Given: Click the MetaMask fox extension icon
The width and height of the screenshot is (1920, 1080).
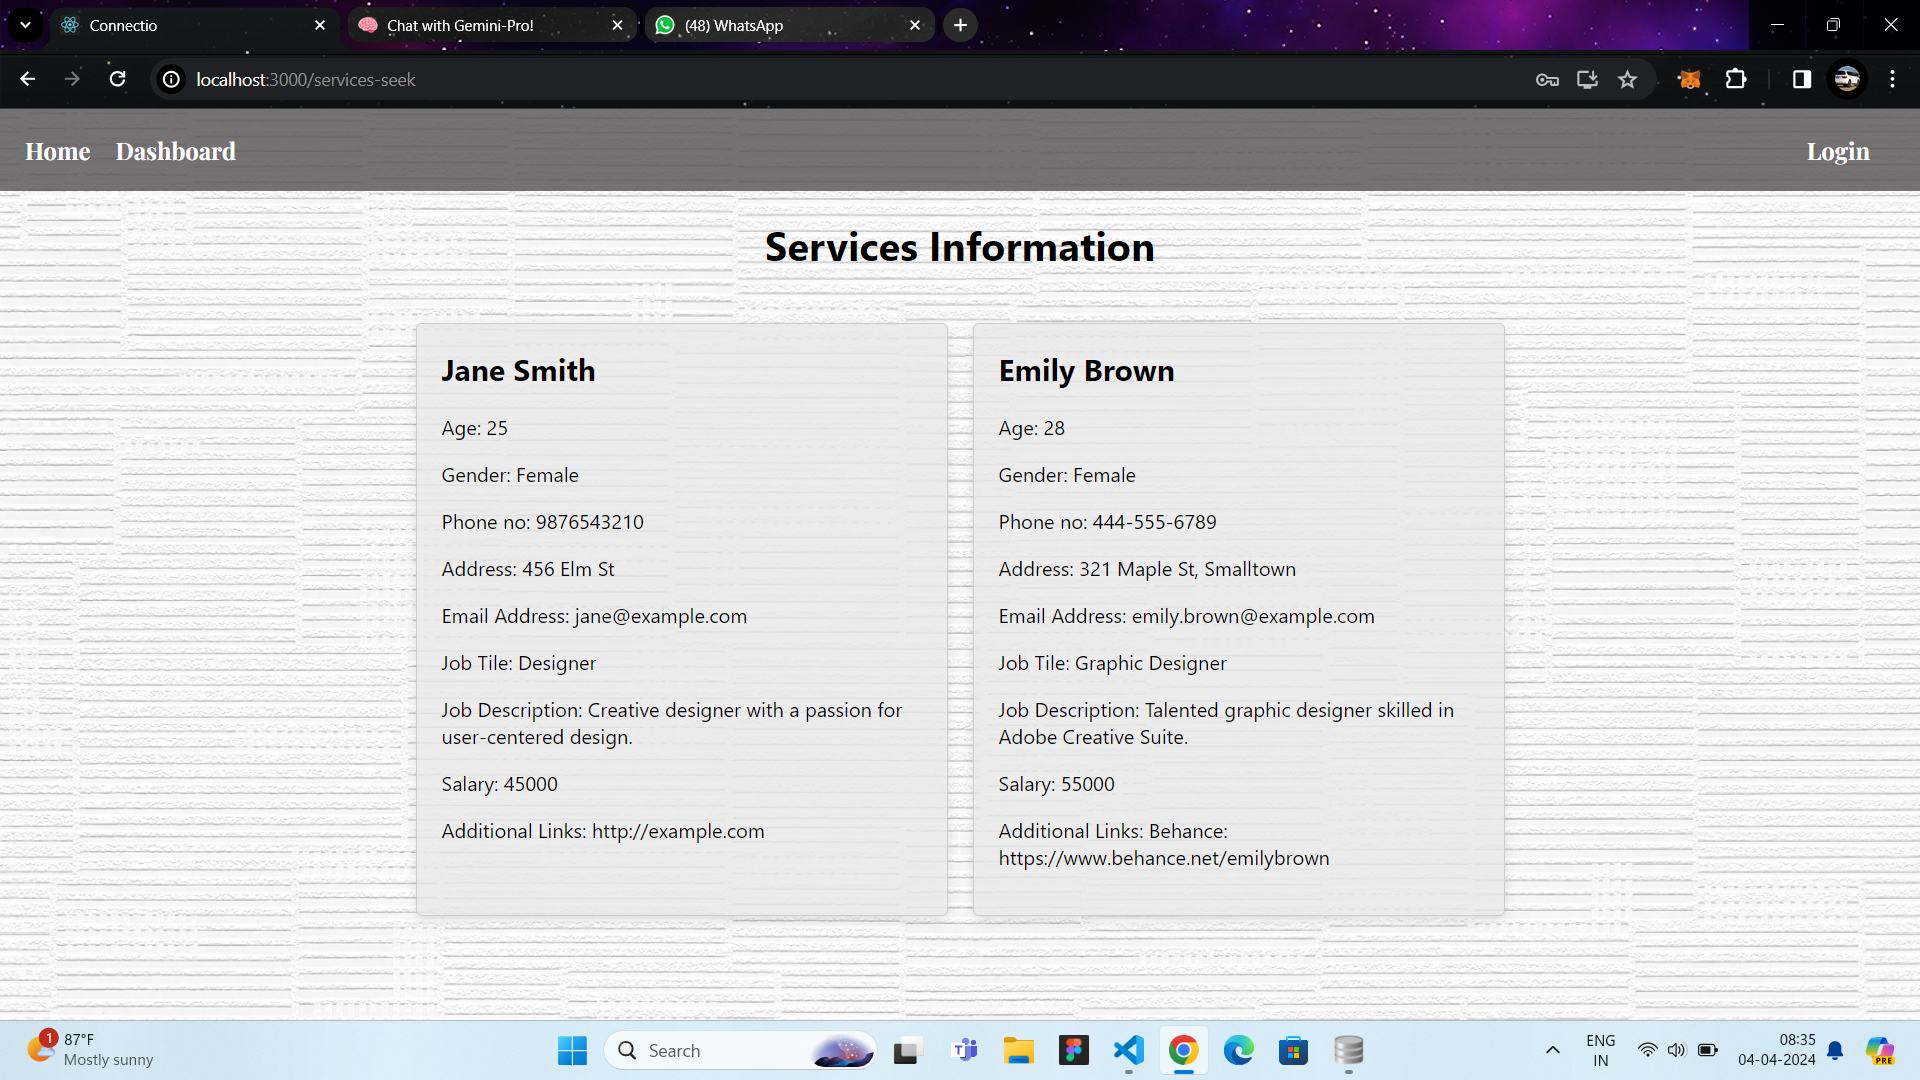Looking at the screenshot, I should (1689, 79).
